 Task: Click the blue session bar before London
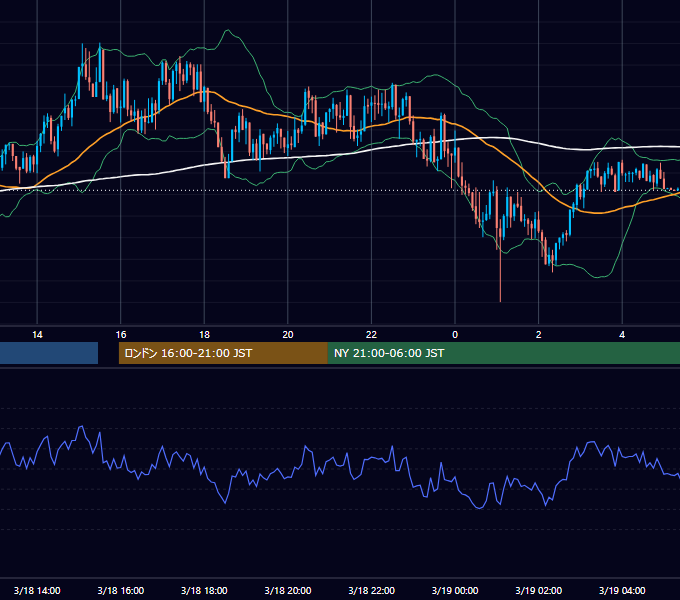click(x=49, y=353)
